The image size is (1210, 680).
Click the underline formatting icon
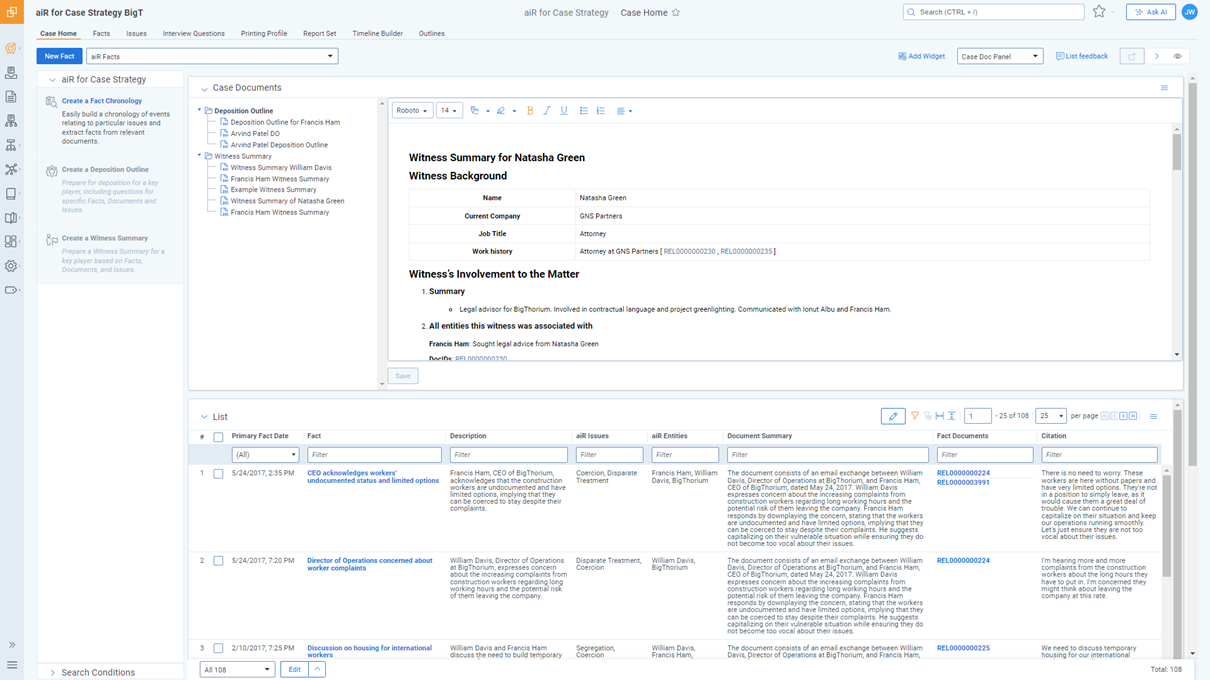(x=564, y=111)
